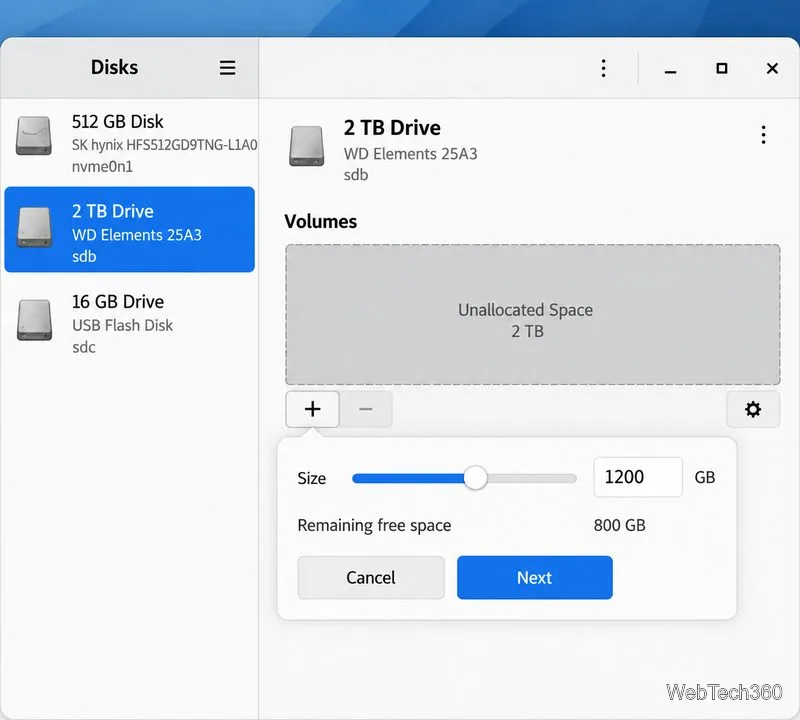Click the minus delete partition button

(x=366, y=409)
